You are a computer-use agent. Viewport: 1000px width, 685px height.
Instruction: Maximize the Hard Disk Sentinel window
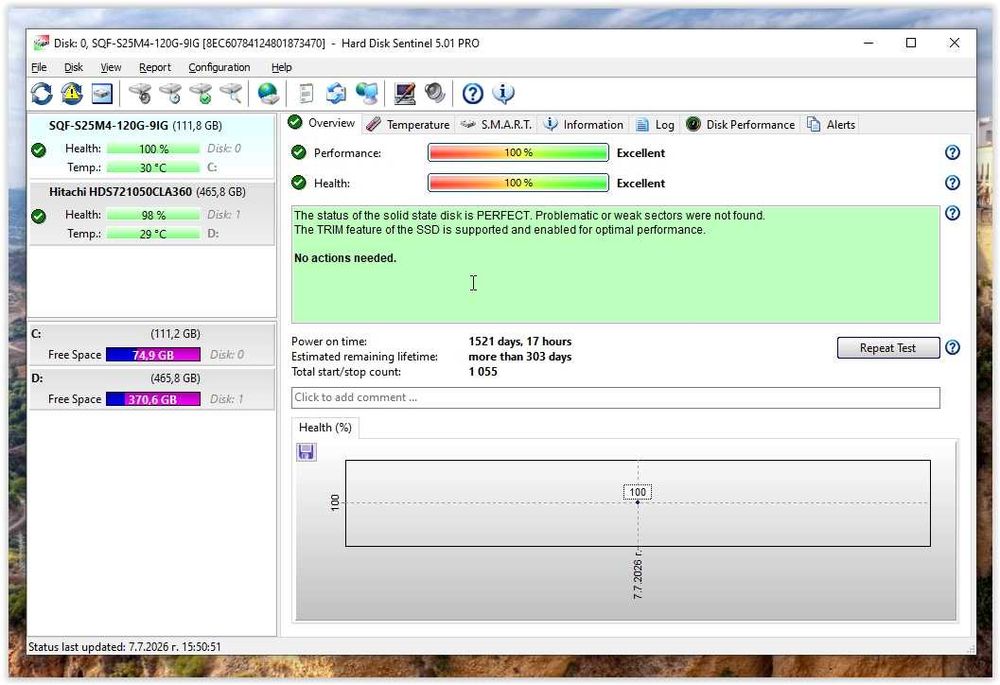coord(911,43)
